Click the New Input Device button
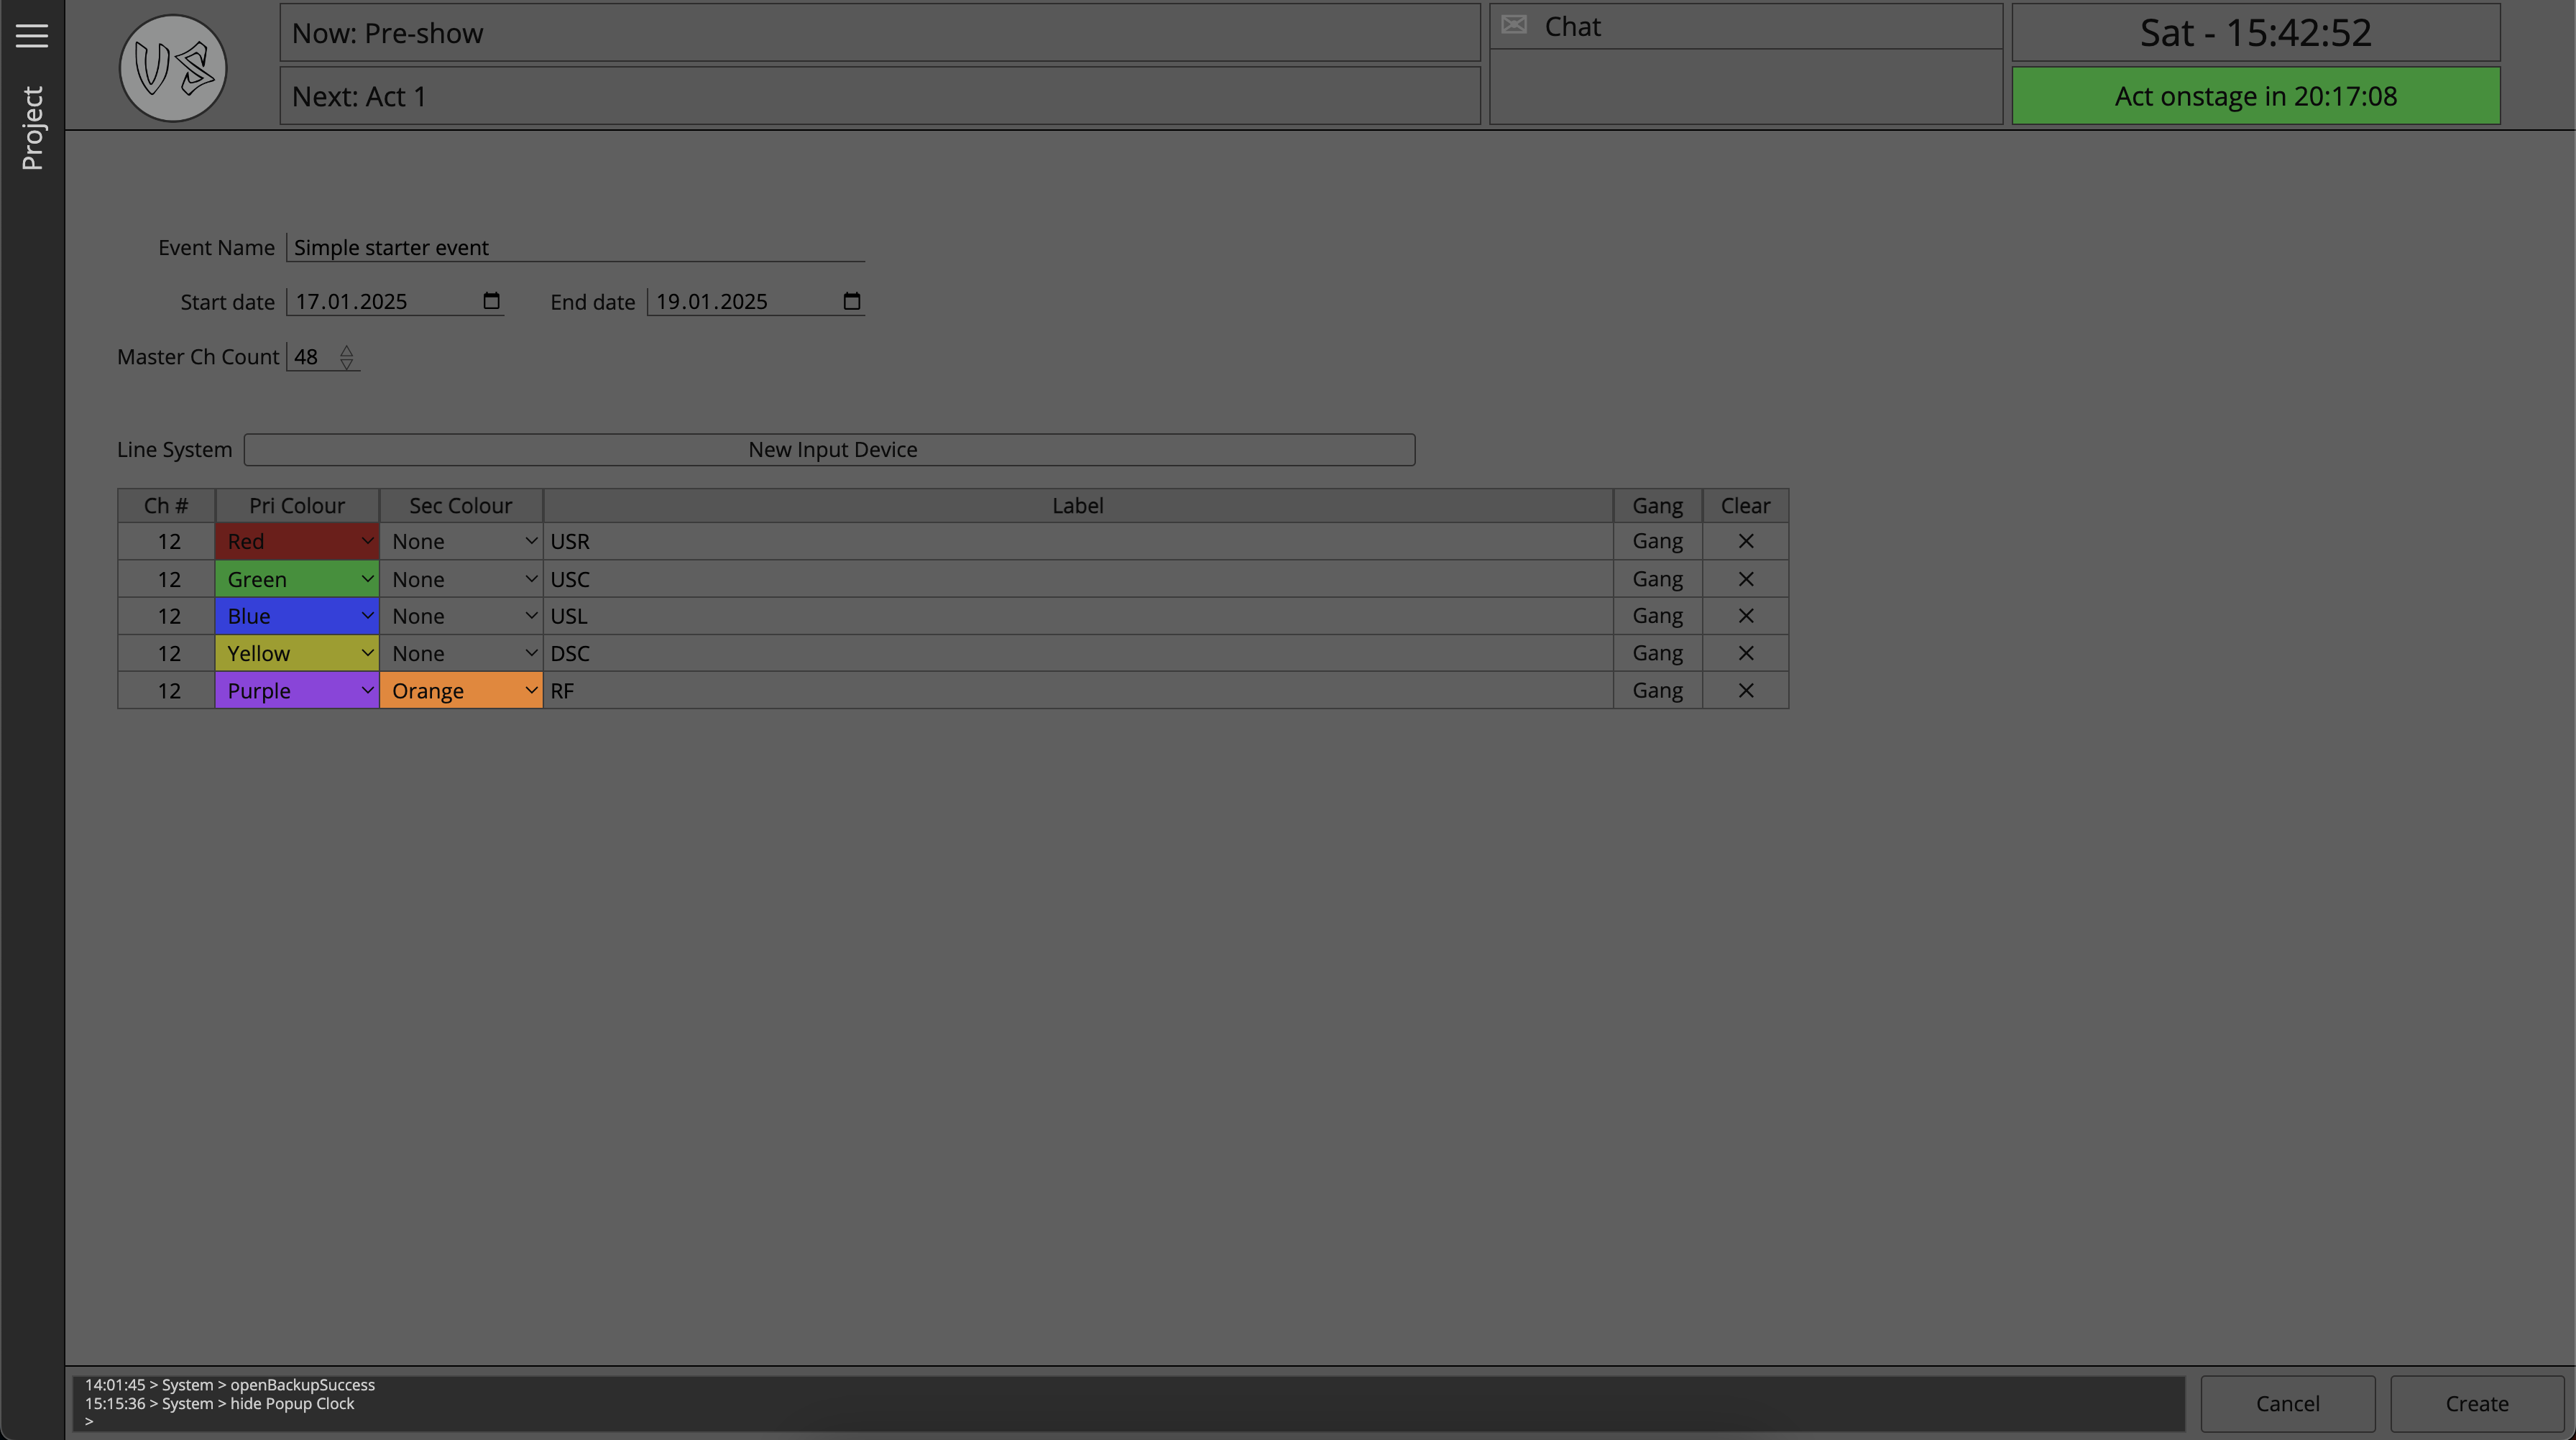 coord(830,450)
